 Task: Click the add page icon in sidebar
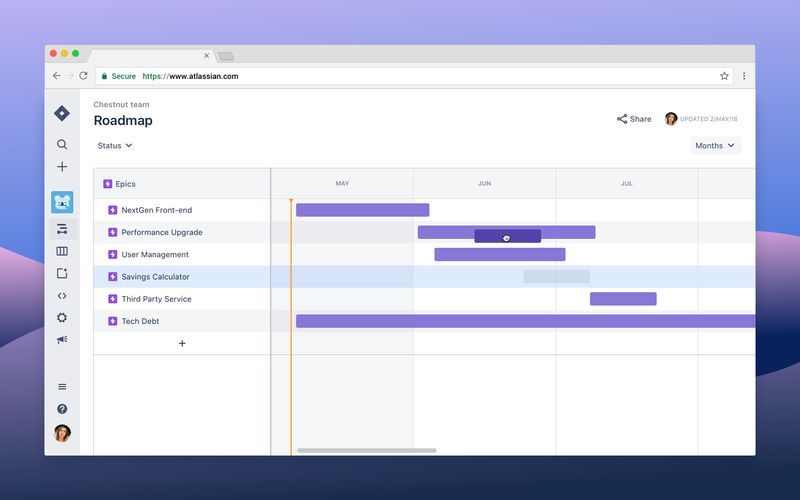(x=62, y=273)
